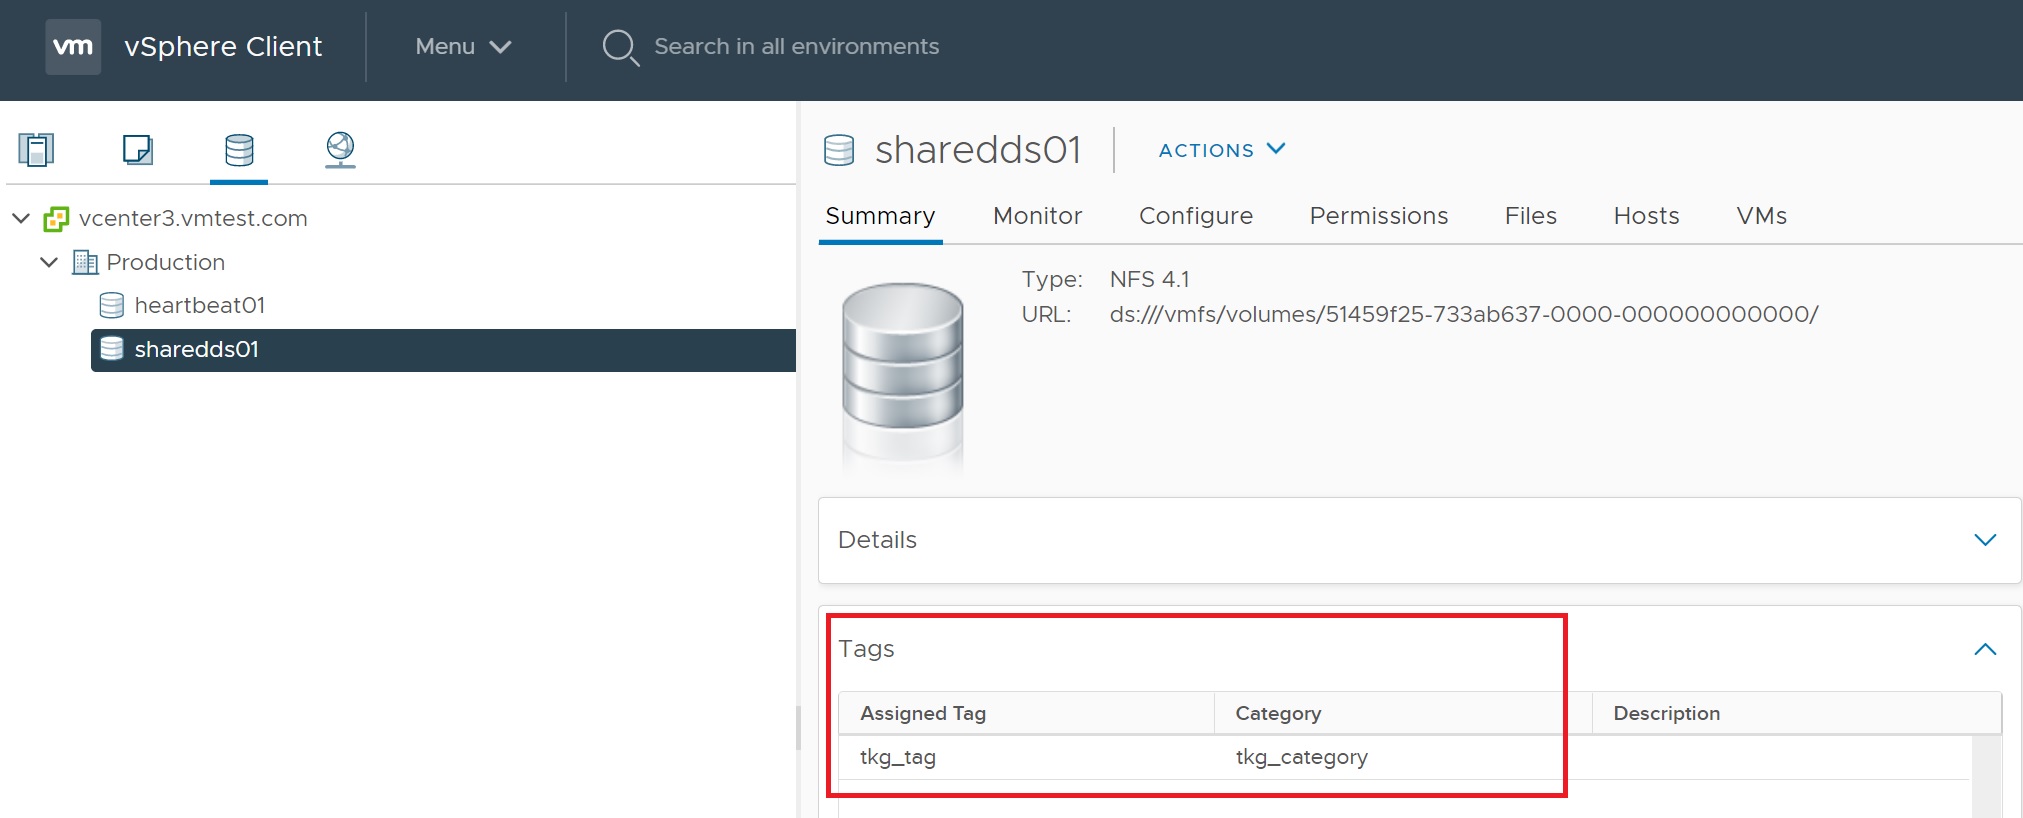This screenshot has height=818, width=2023.
Task: Click the large datastore image in Summary
Action: pos(902,370)
